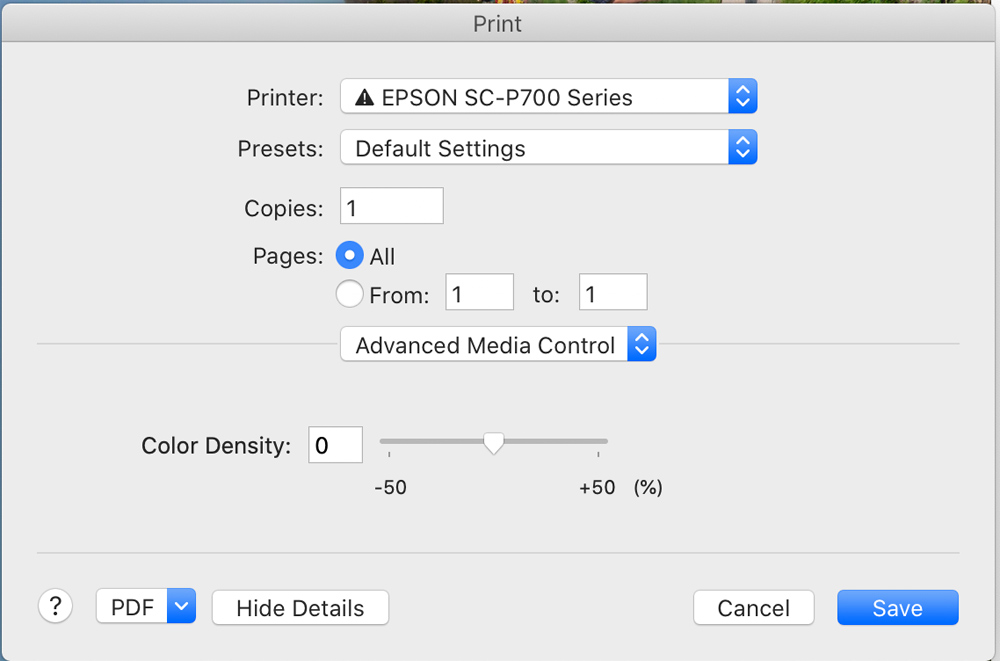Click the From page number field
Viewport: 1000px width, 661px height.
coord(479,294)
